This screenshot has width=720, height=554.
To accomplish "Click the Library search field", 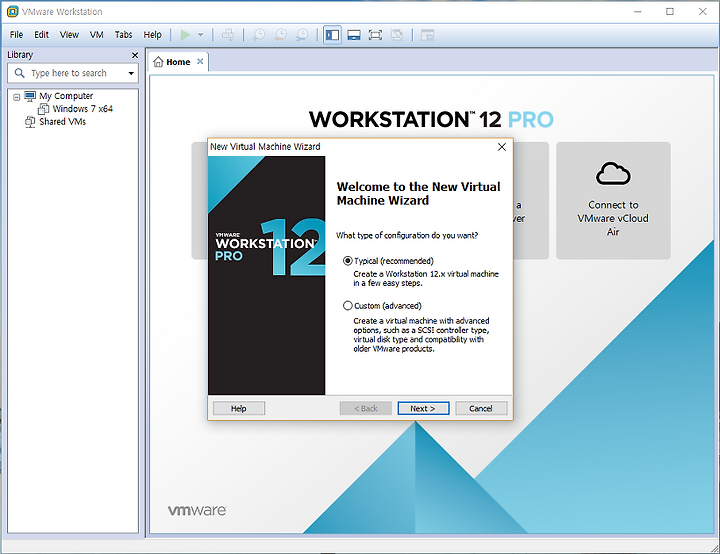I will (73, 73).
